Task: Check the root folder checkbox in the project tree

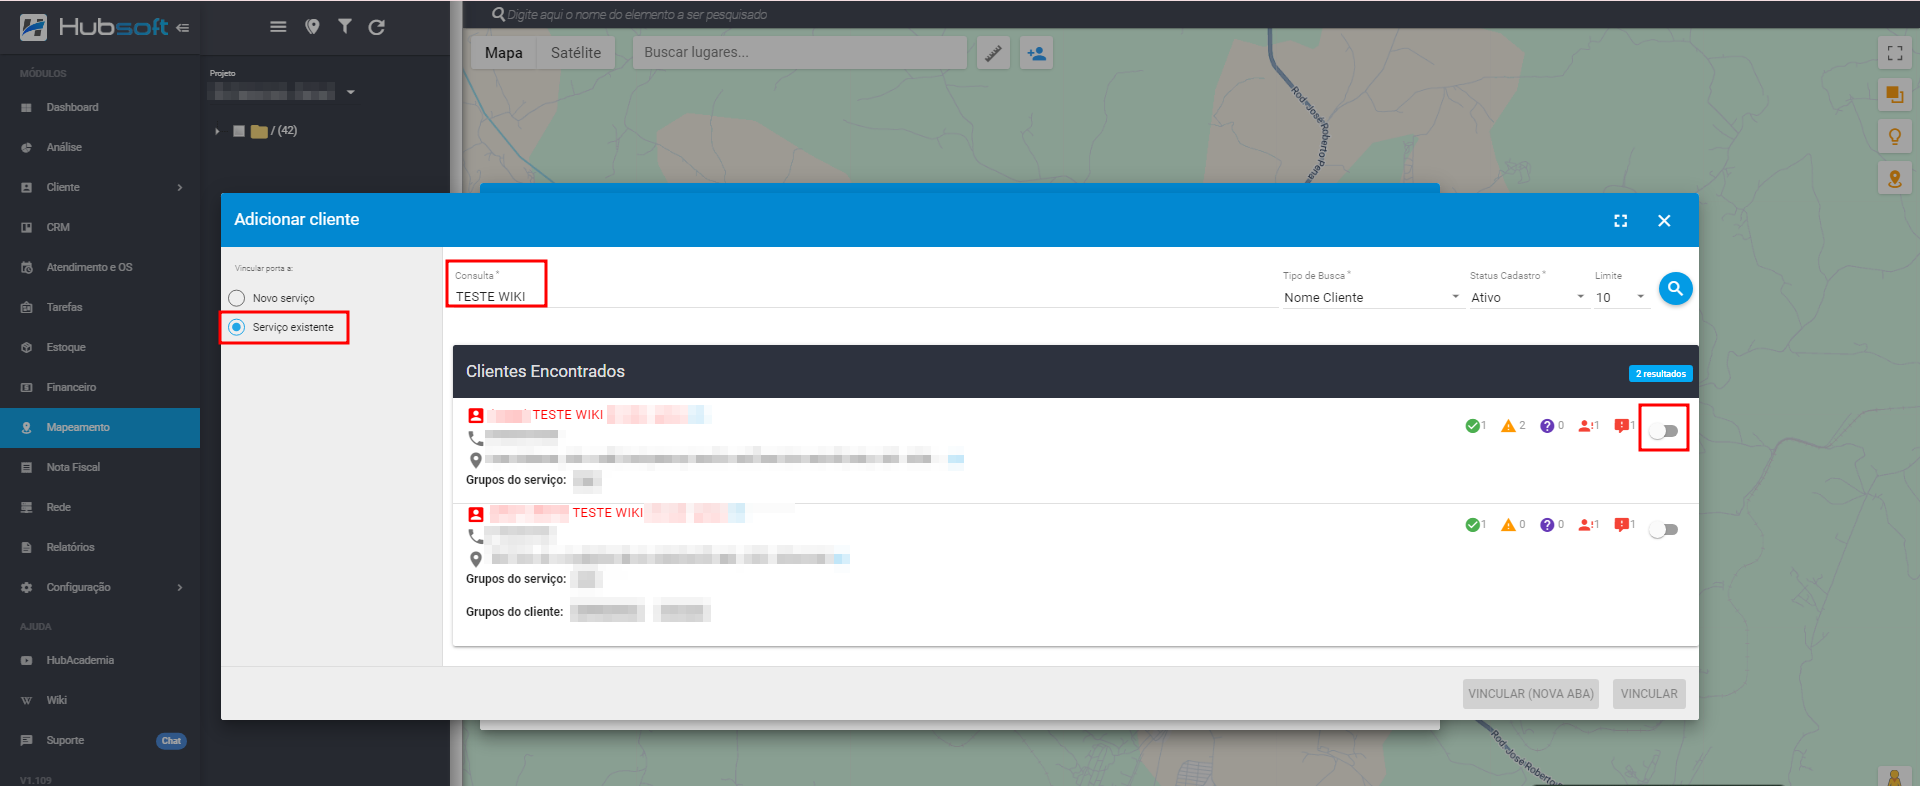Action: tap(239, 131)
